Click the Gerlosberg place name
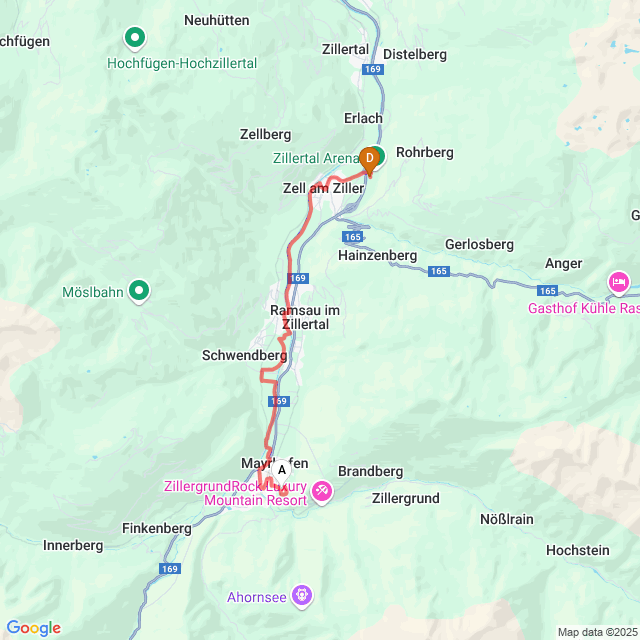 (479, 244)
